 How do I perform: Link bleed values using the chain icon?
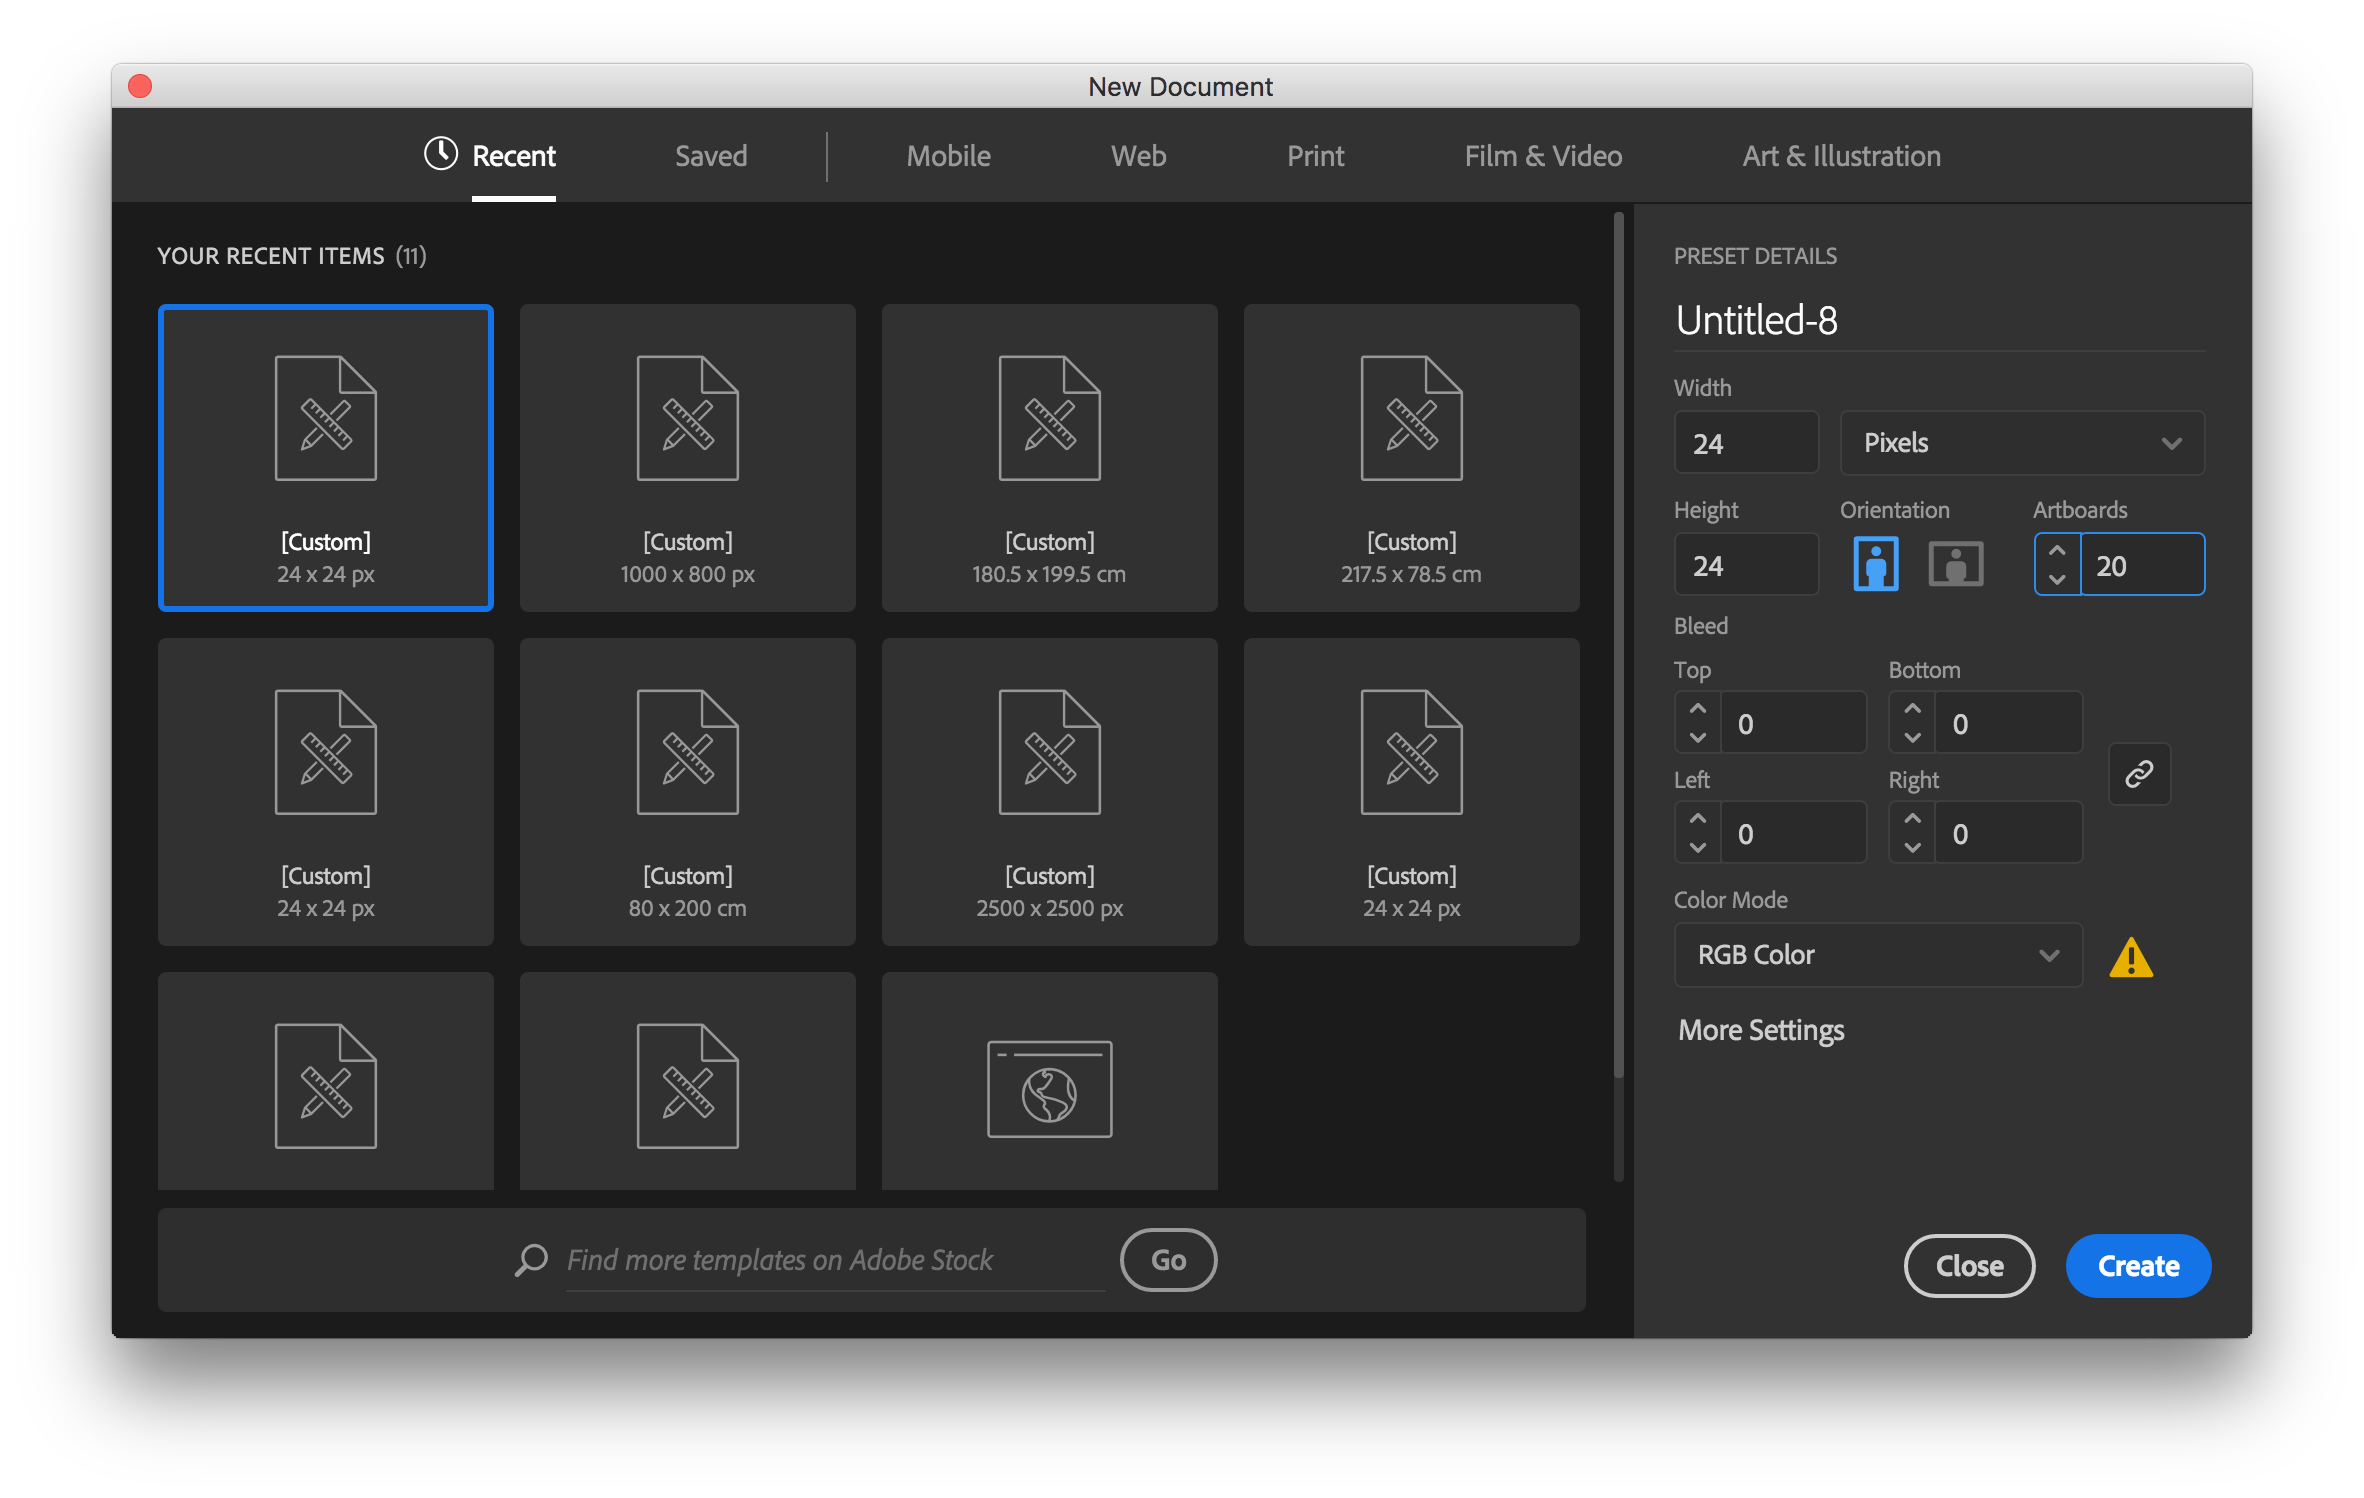(x=2139, y=774)
